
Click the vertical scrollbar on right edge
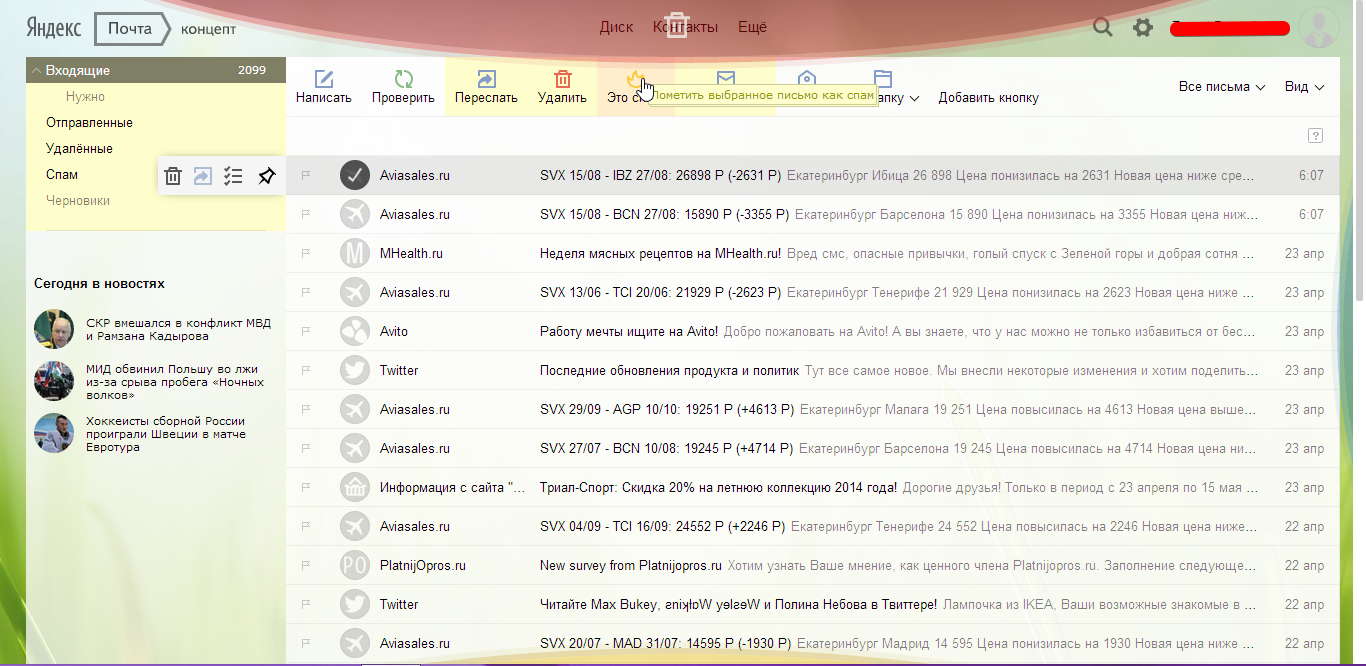click(1360, 150)
